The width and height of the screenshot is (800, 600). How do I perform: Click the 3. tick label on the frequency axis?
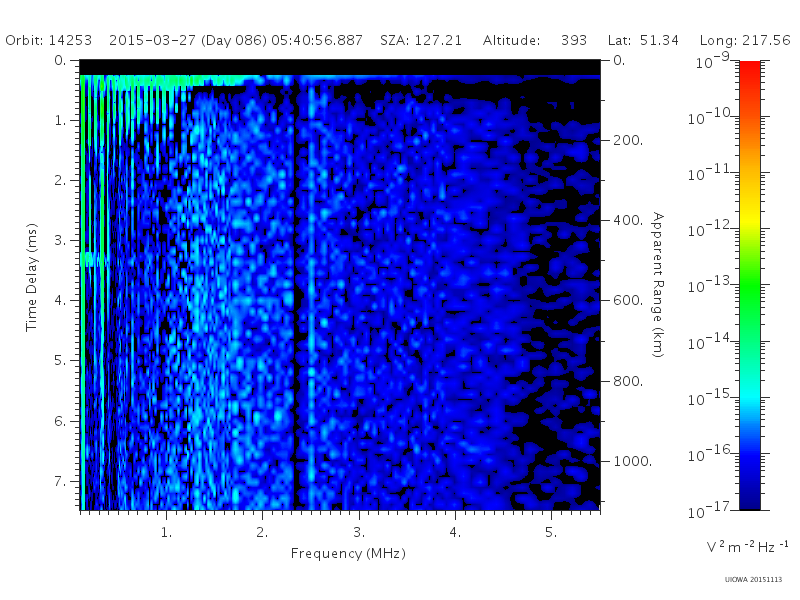pyautogui.click(x=359, y=532)
